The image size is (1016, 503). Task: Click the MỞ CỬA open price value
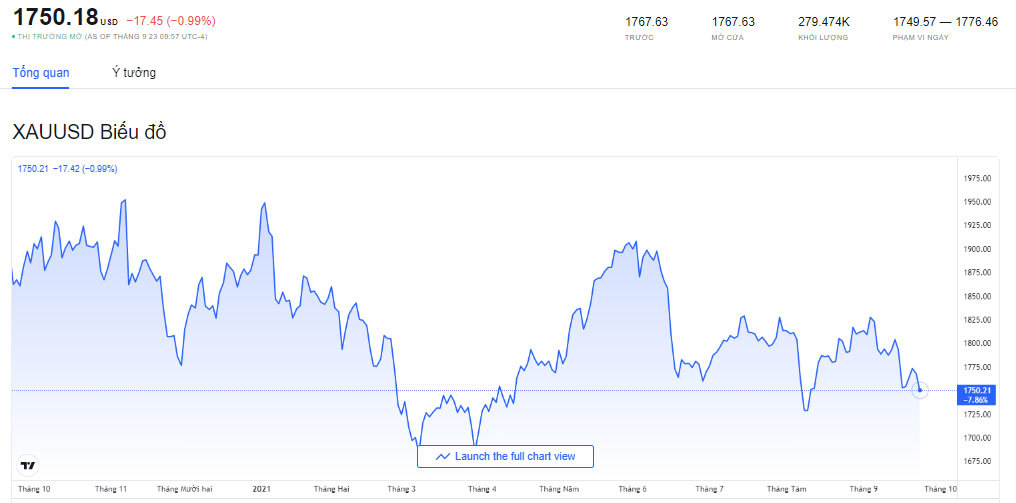(x=733, y=21)
